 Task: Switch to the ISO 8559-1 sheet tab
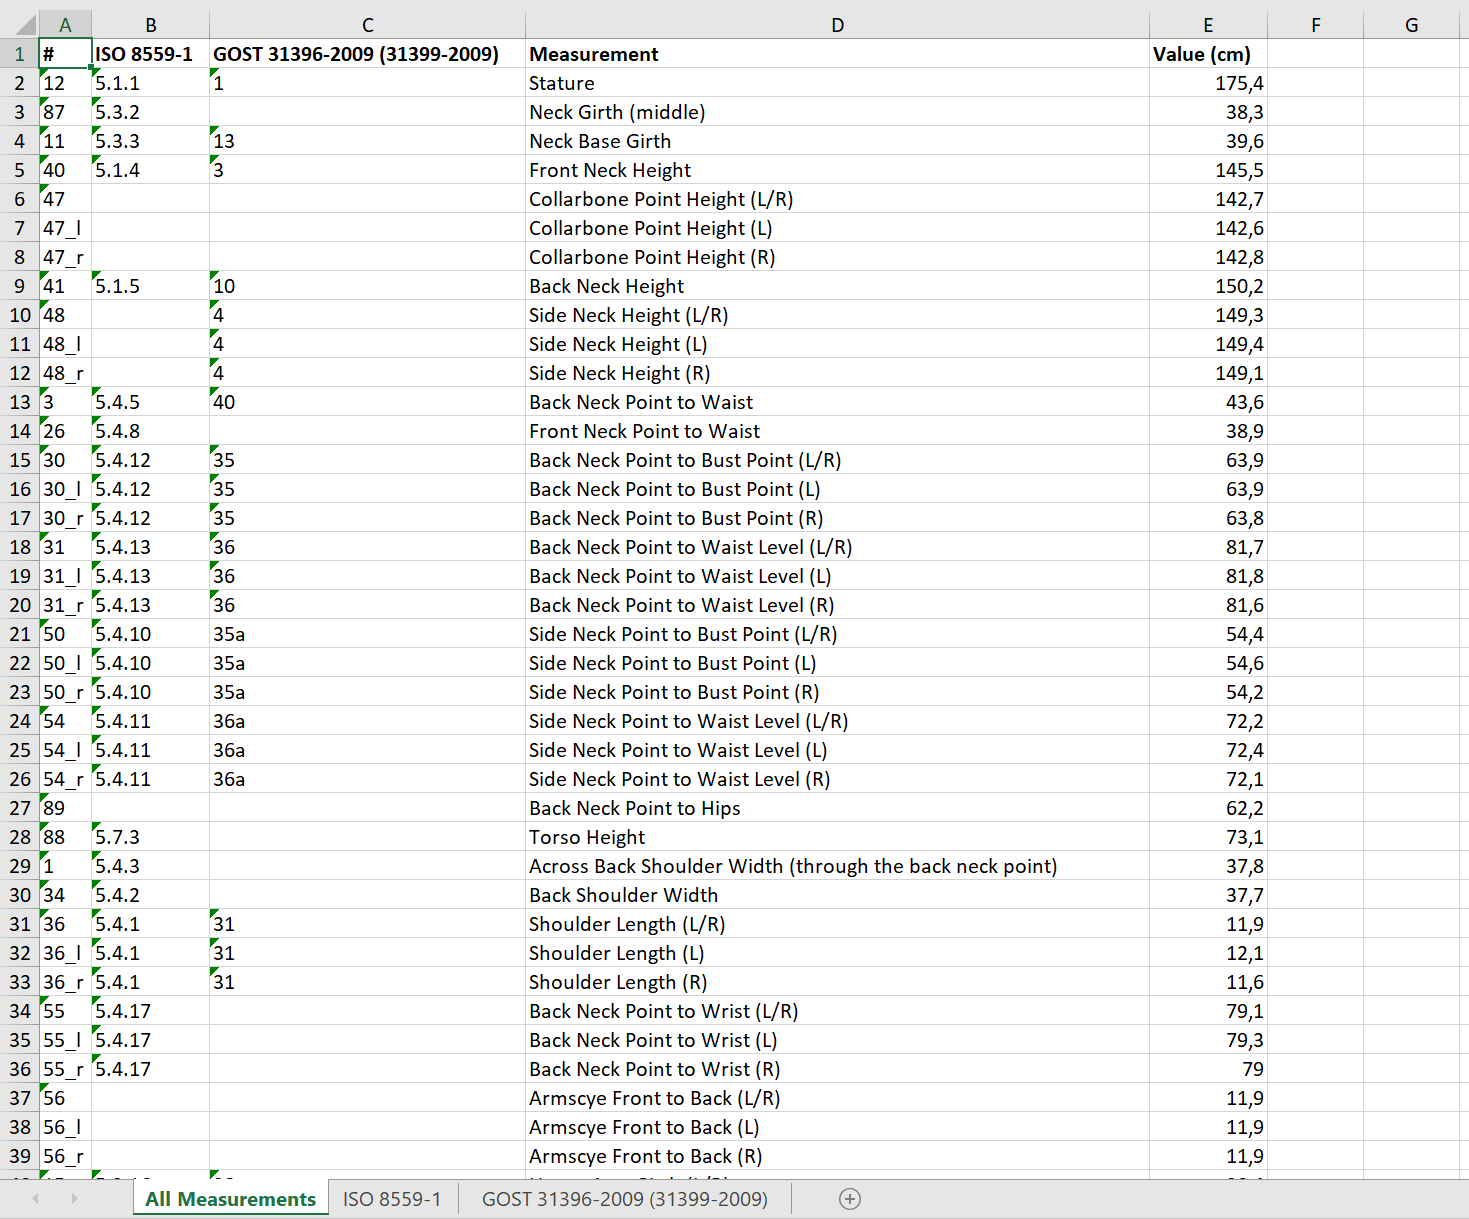(x=392, y=1198)
